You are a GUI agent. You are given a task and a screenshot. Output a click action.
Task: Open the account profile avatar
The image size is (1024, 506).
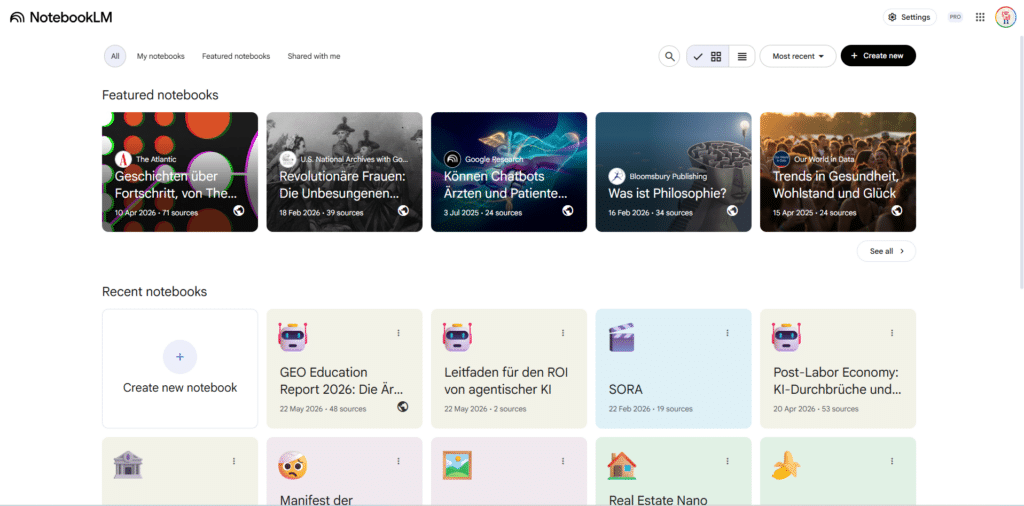point(1005,17)
